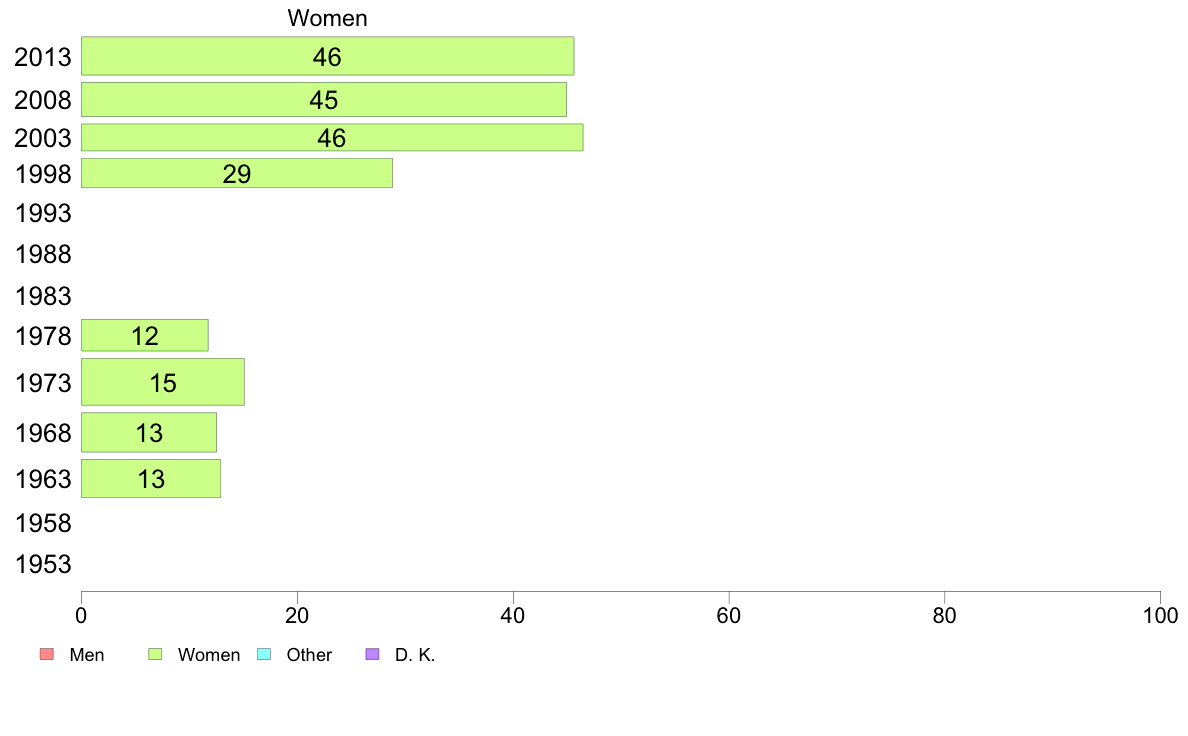Click the Women chart title

coord(327,18)
